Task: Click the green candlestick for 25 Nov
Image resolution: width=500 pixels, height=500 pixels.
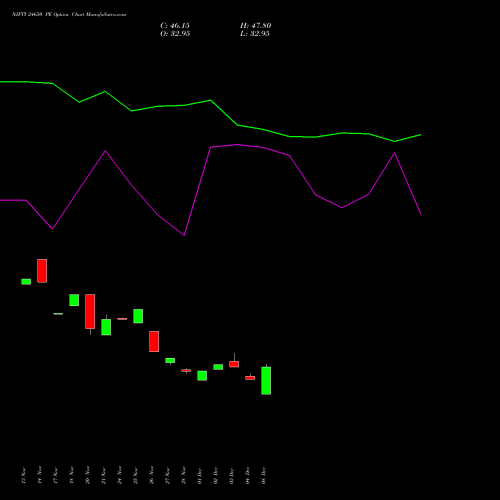Action: pos(138,316)
